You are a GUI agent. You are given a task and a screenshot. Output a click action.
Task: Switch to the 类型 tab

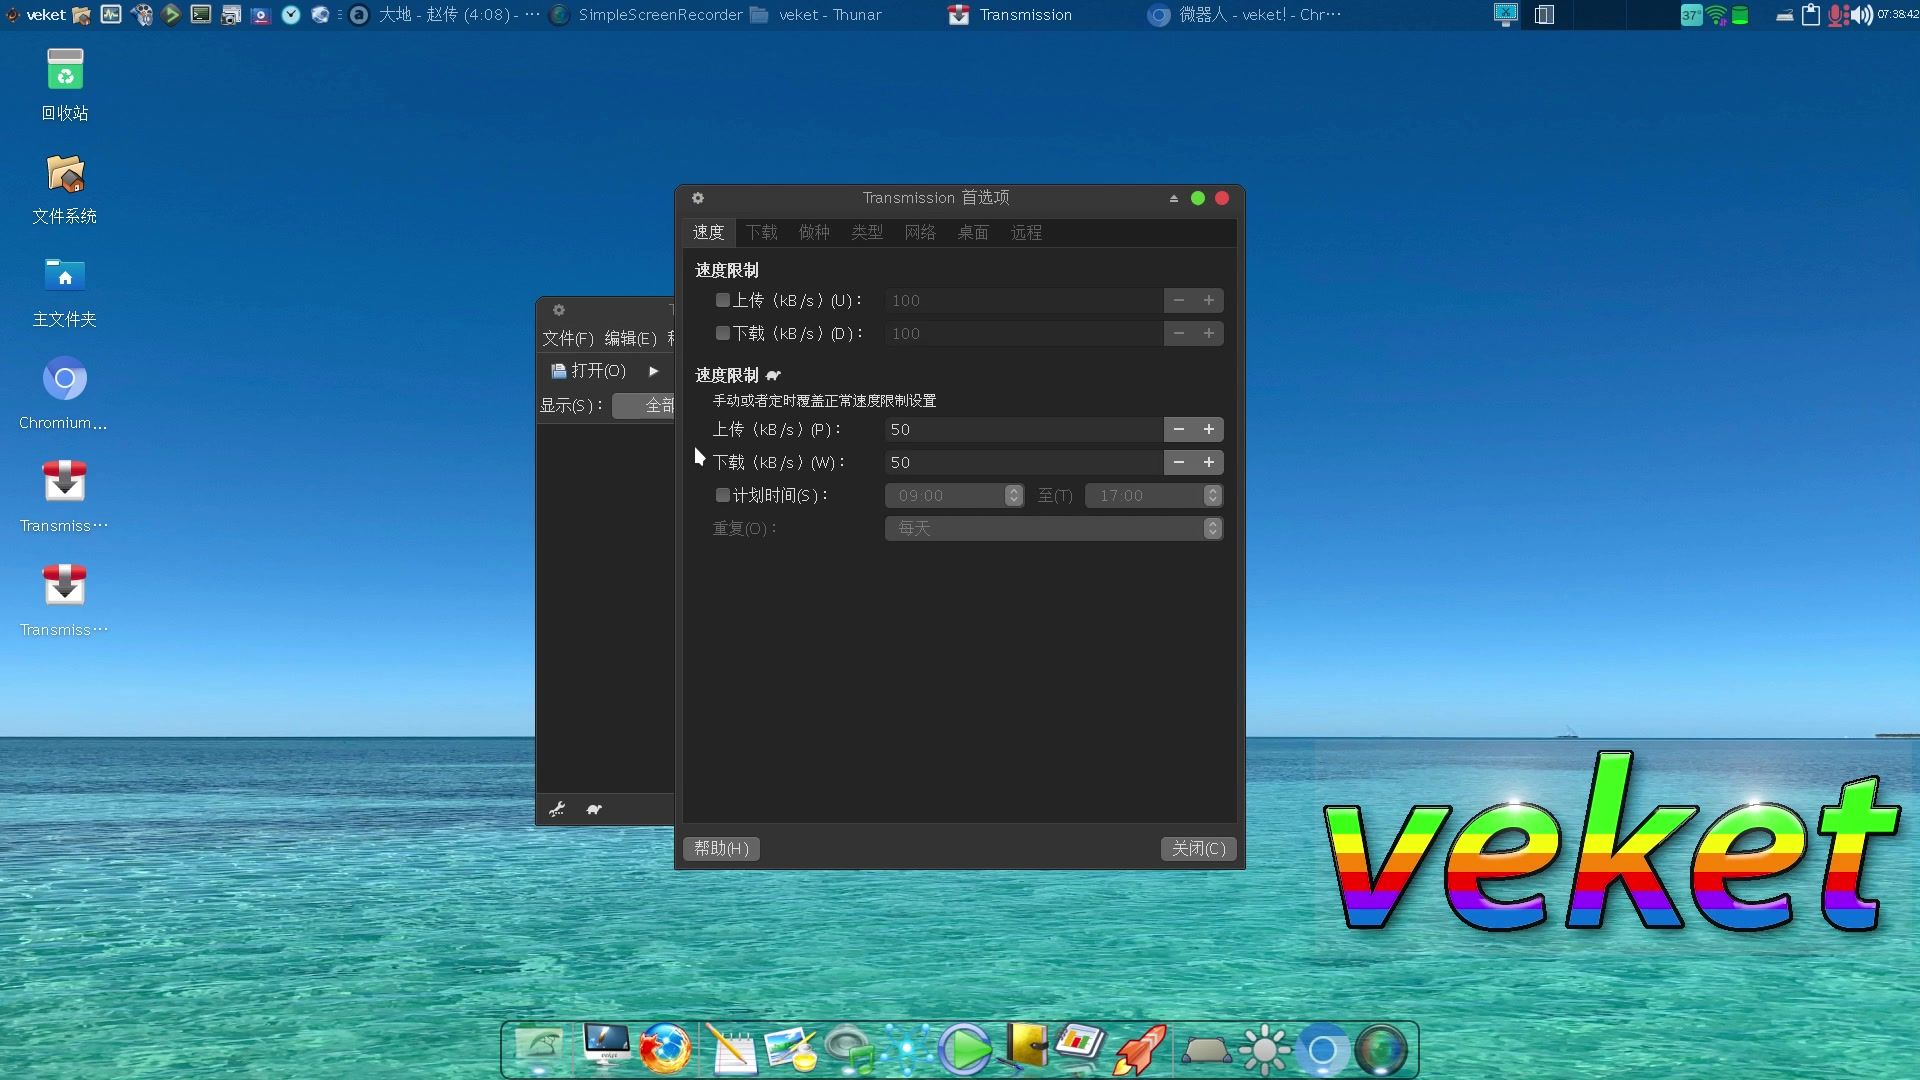[x=867, y=232]
